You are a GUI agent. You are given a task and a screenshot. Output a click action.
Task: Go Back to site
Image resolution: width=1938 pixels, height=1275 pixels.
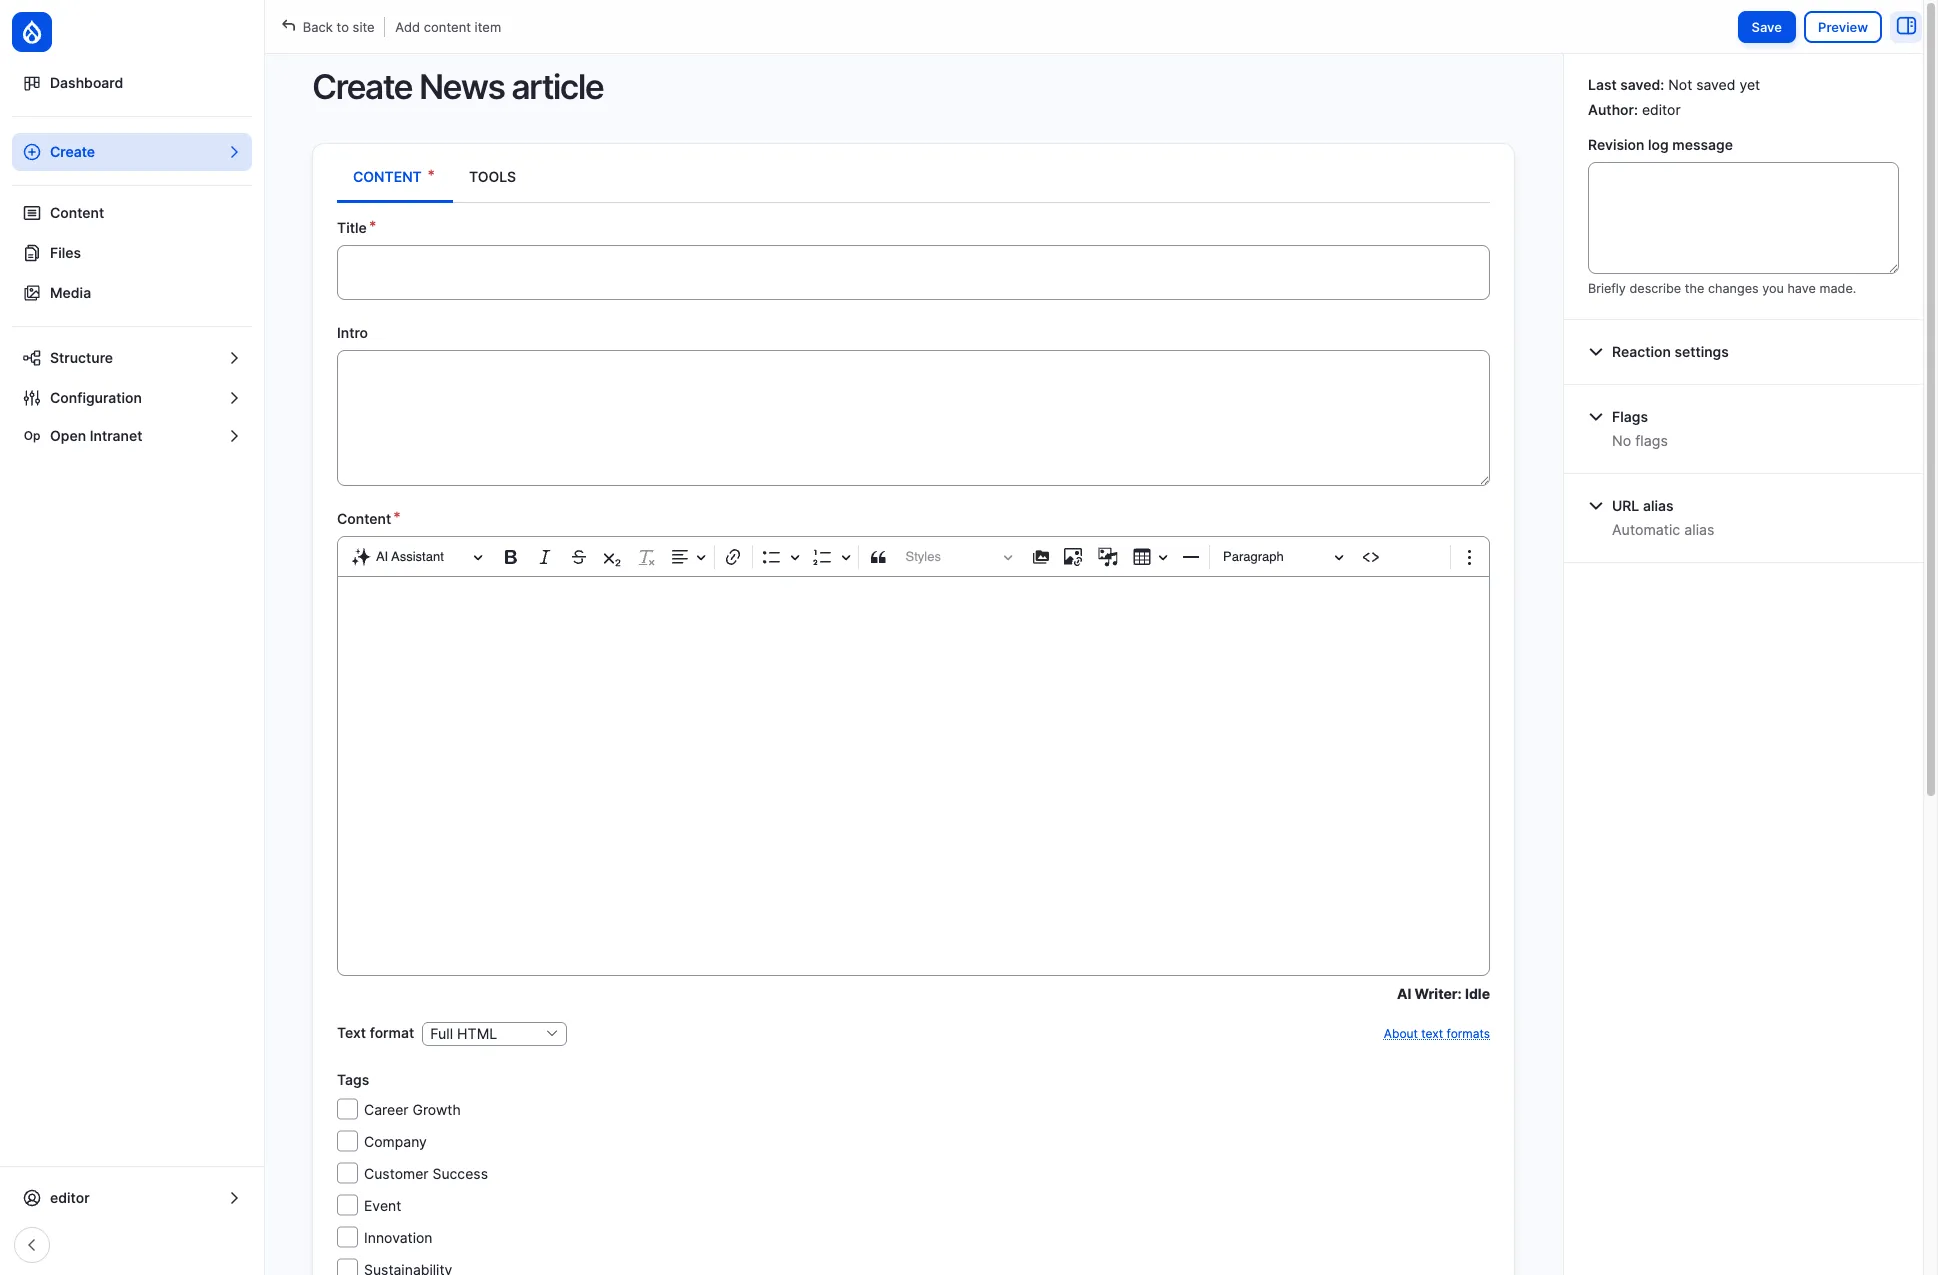coord(328,27)
